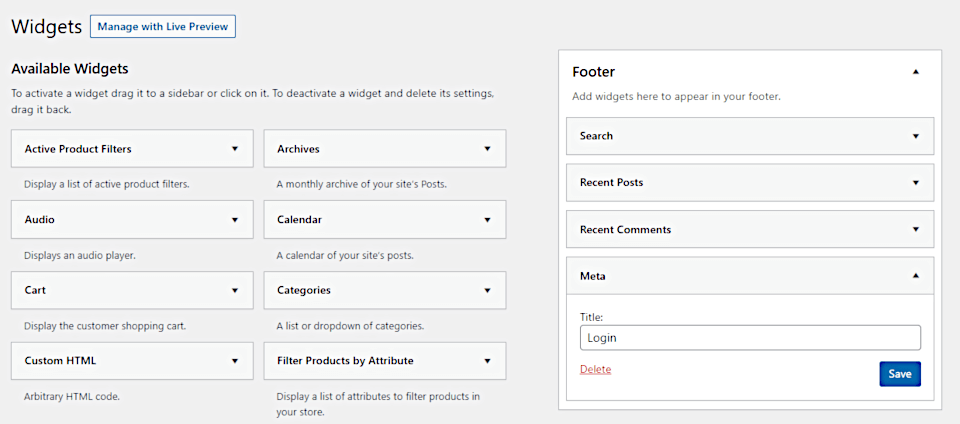This screenshot has width=960, height=424.
Task: Delete the Meta widget
Action: tap(595, 369)
